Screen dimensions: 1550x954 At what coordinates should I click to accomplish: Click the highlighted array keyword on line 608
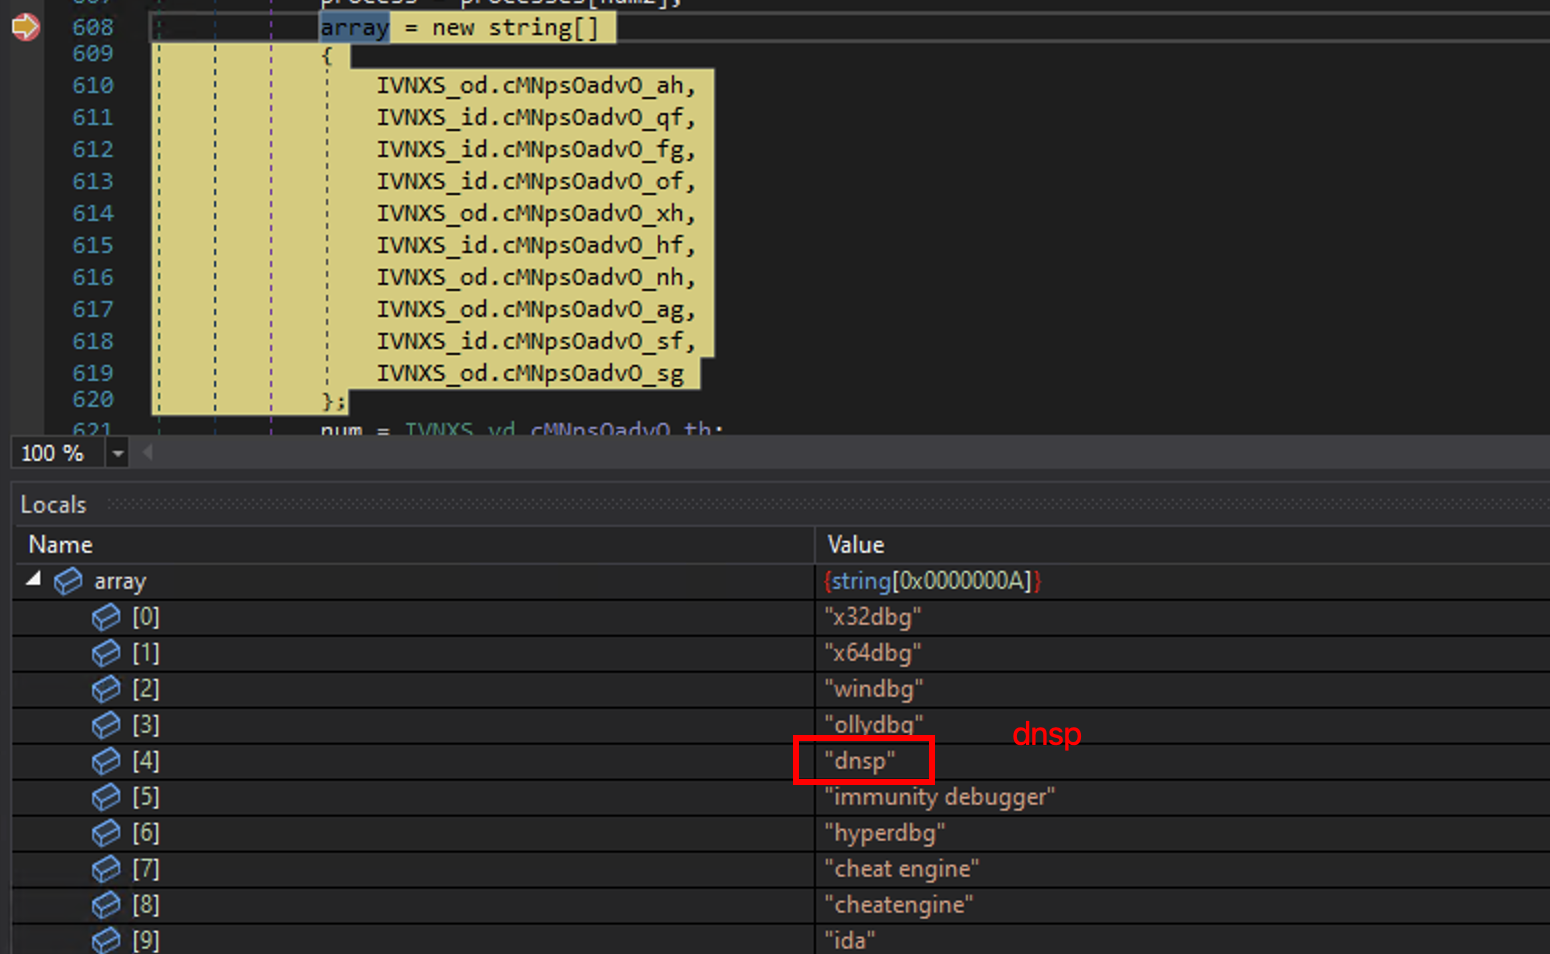(x=355, y=28)
